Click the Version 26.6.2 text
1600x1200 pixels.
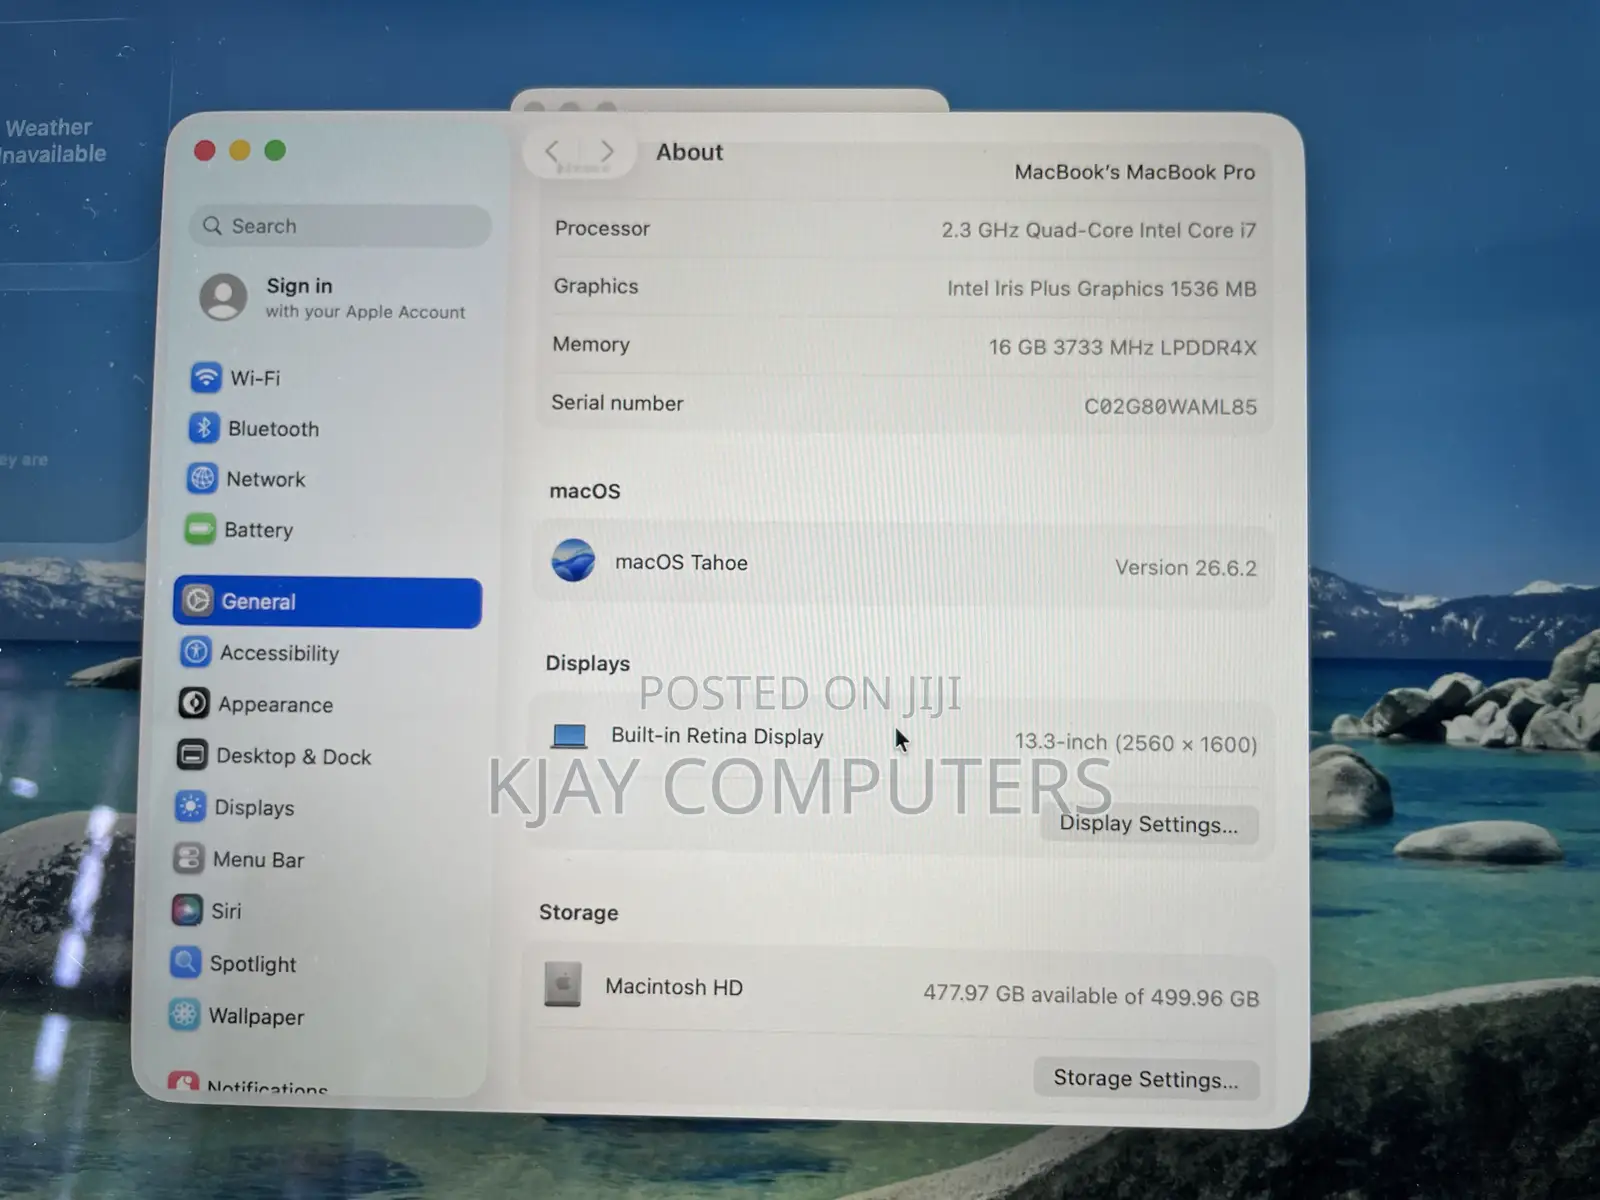click(1185, 568)
